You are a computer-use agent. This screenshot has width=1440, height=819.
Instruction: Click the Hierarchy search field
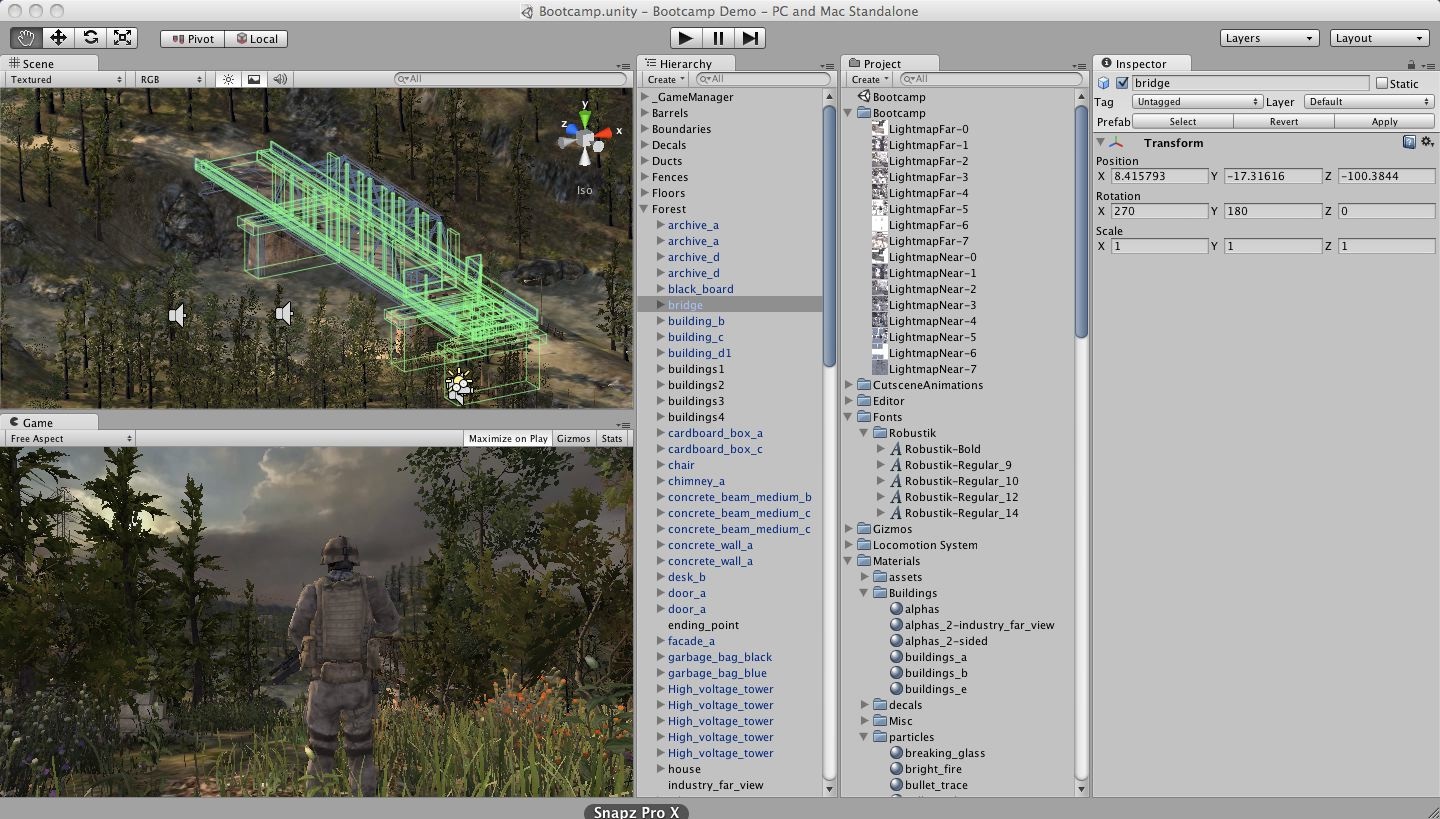pyautogui.click(x=763, y=79)
